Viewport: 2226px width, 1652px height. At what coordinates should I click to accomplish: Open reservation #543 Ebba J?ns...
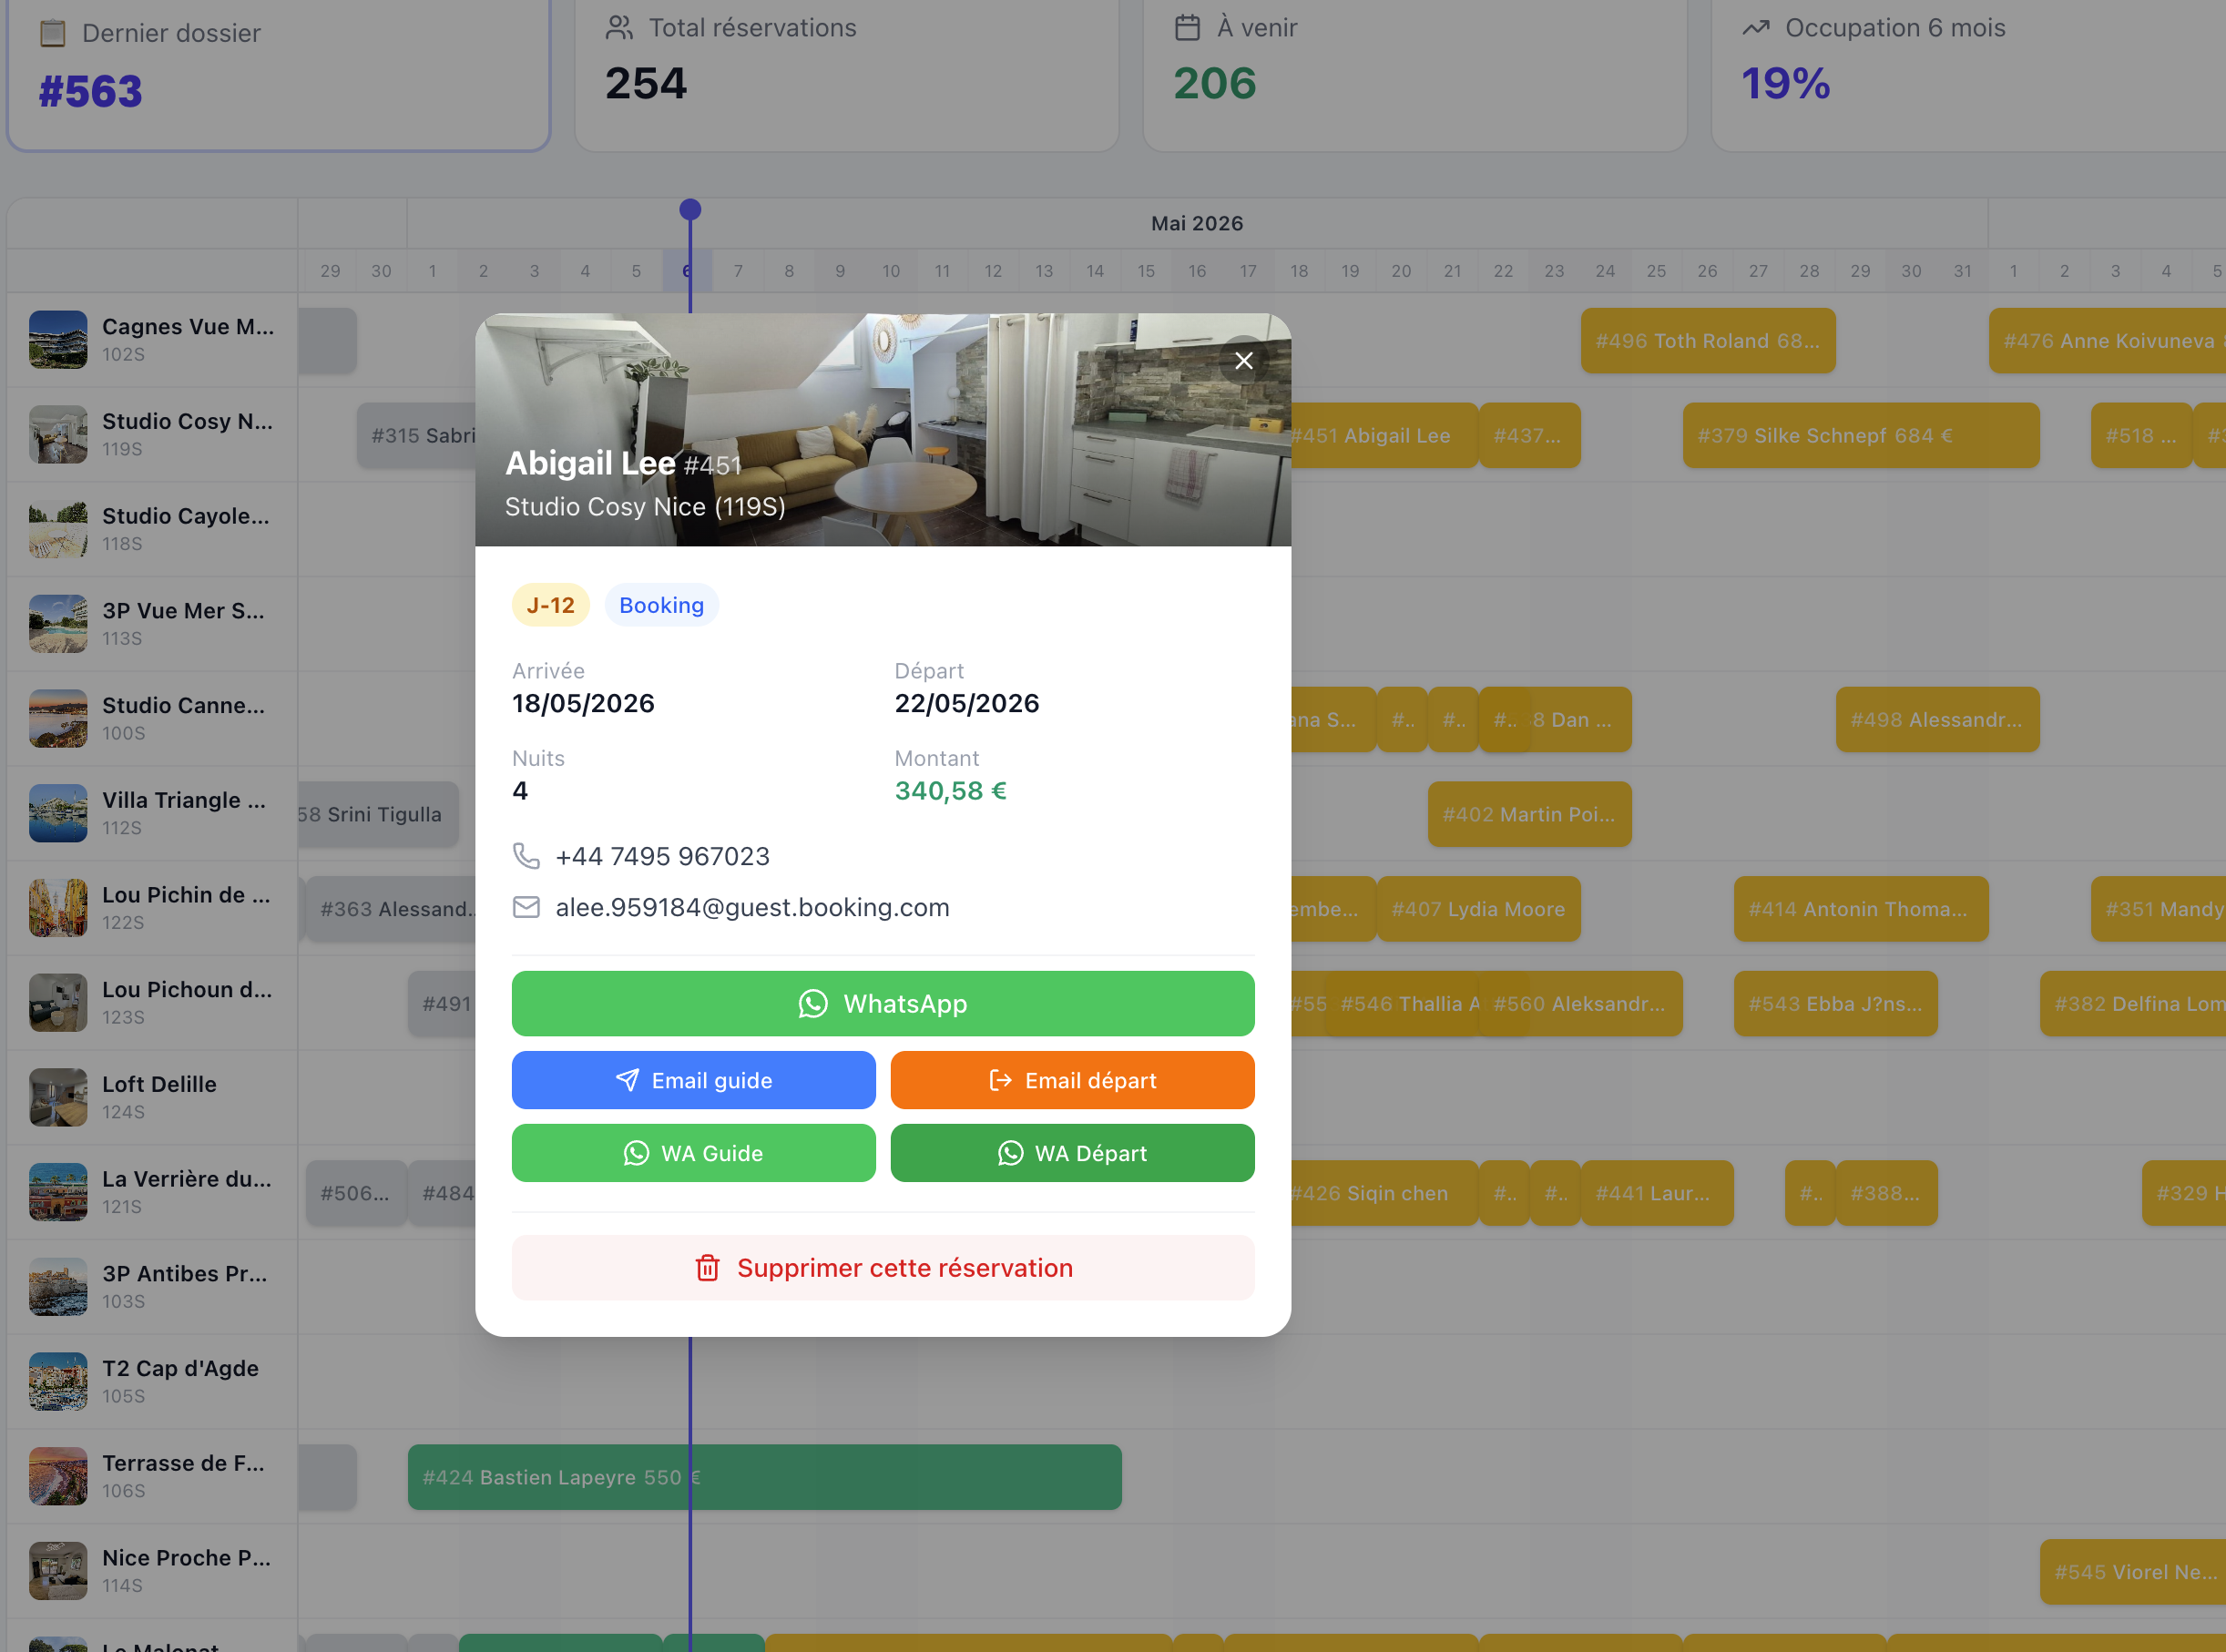coord(1835,1004)
